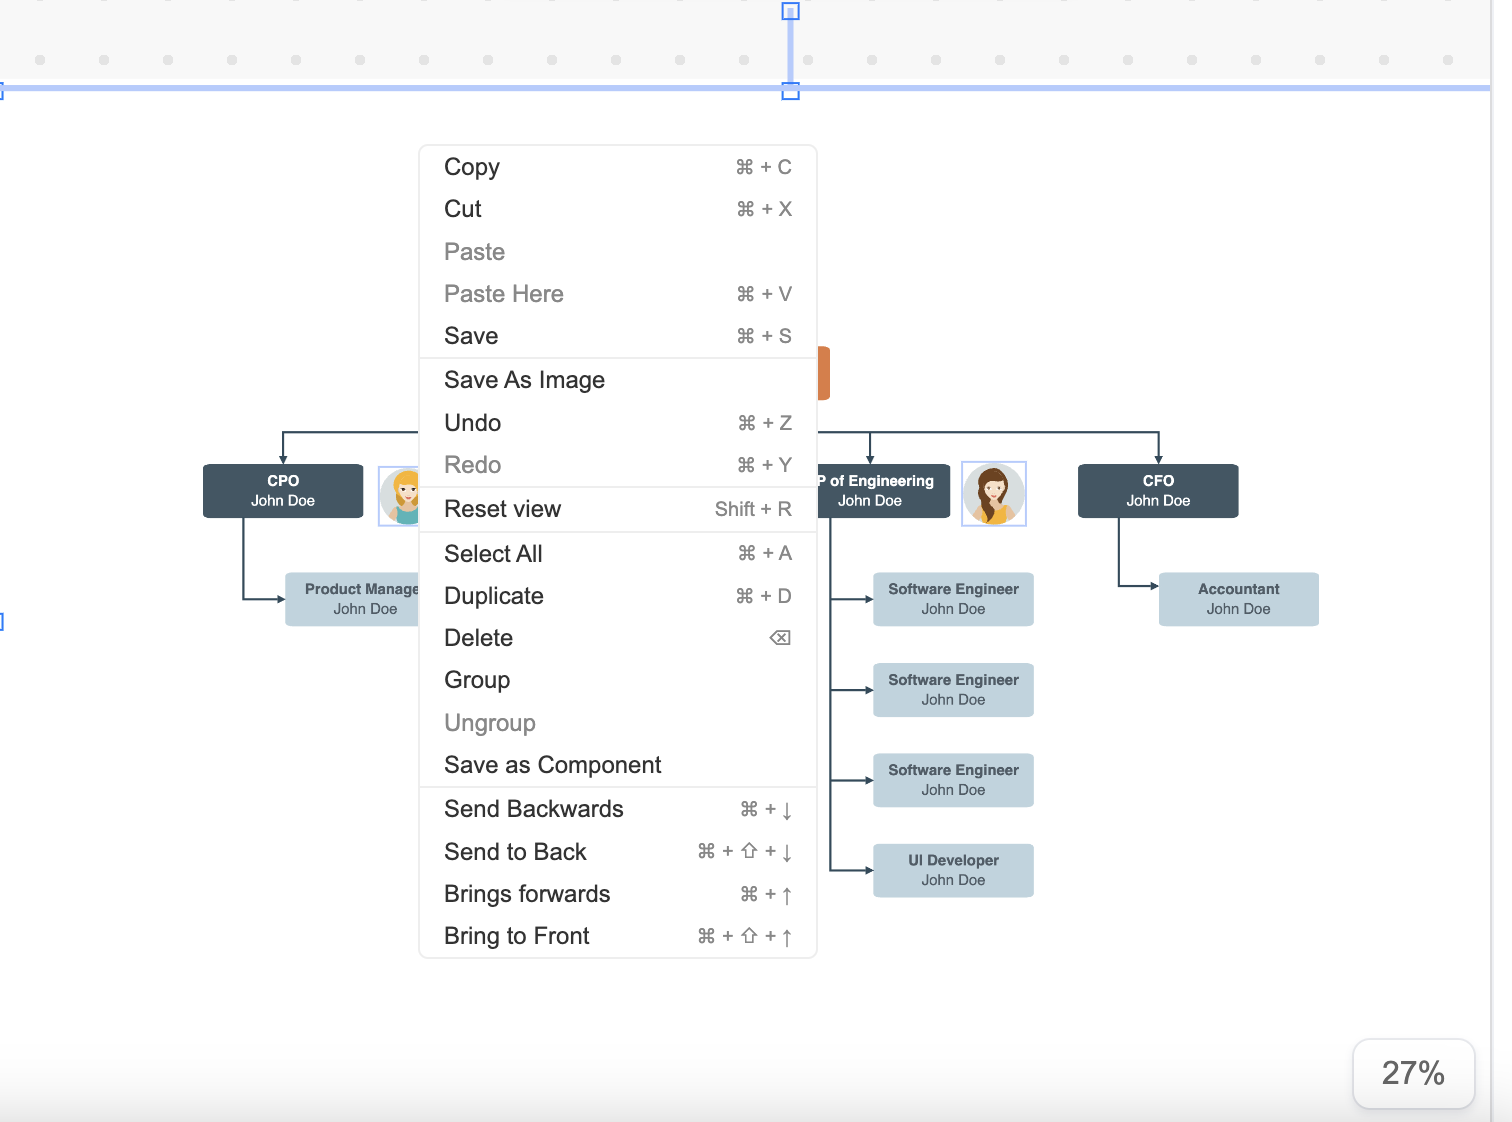Click the blonde avatar image beside CPO
This screenshot has height=1122, width=1512.
click(400, 495)
